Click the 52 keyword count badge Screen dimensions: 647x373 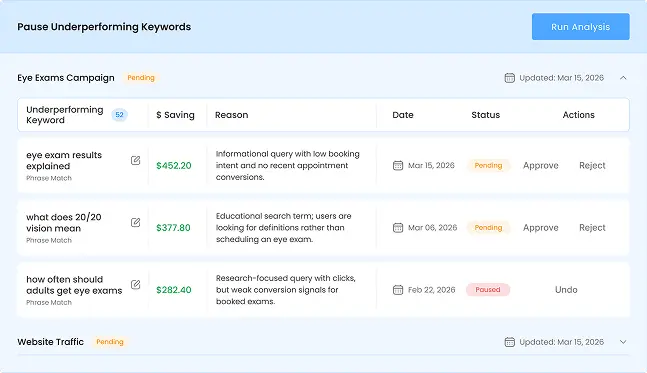pyautogui.click(x=119, y=115)
